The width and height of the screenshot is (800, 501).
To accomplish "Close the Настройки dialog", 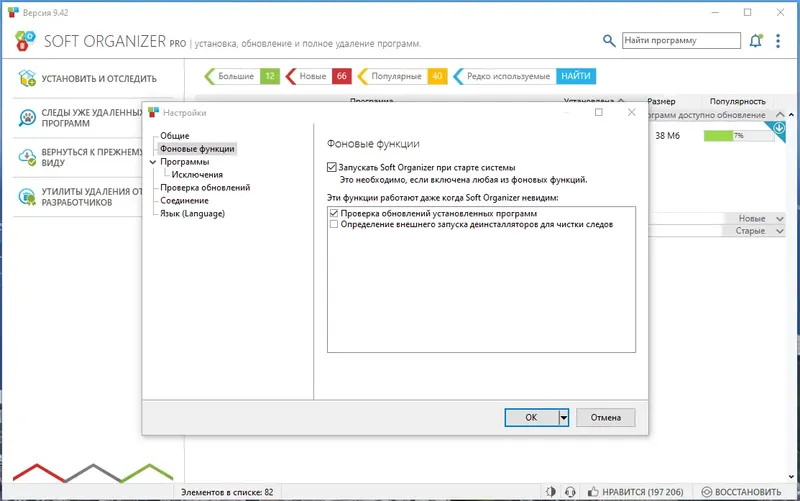I will pyautogui.click(x=632, y=112).
